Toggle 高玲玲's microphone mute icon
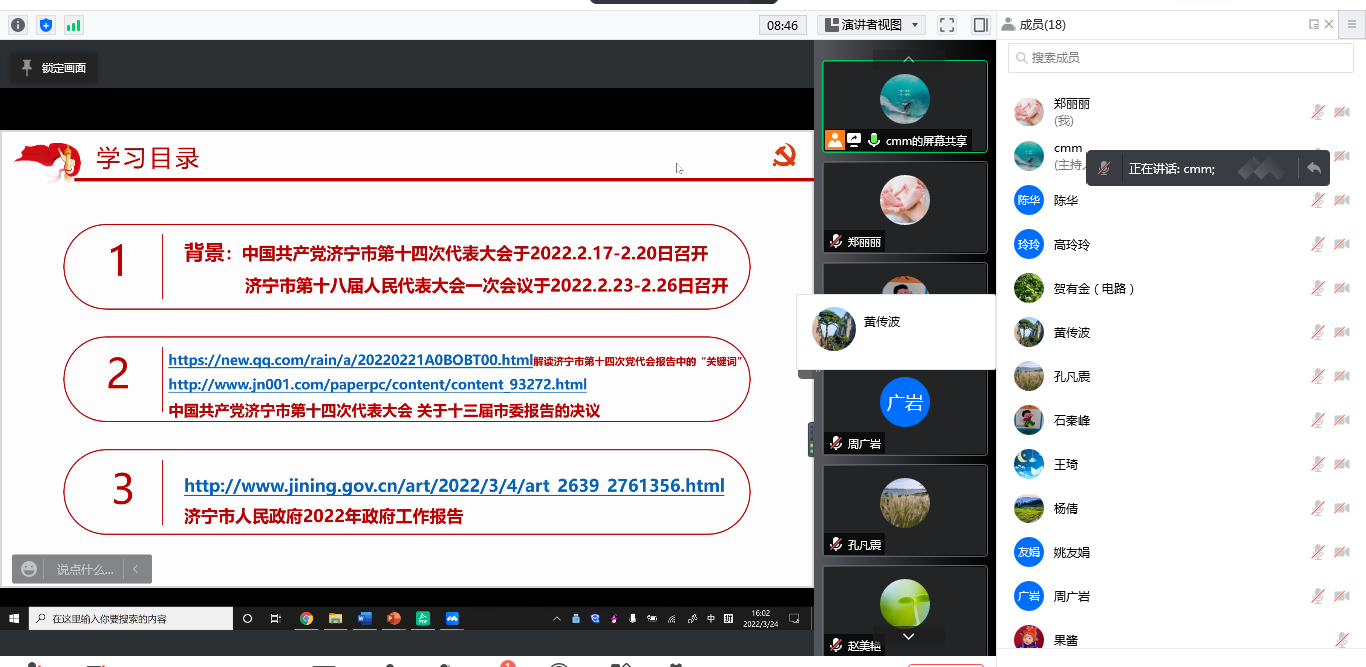Image resolution: width=1366 pixels, height=667 pixels. click(x=1318, y=244)
